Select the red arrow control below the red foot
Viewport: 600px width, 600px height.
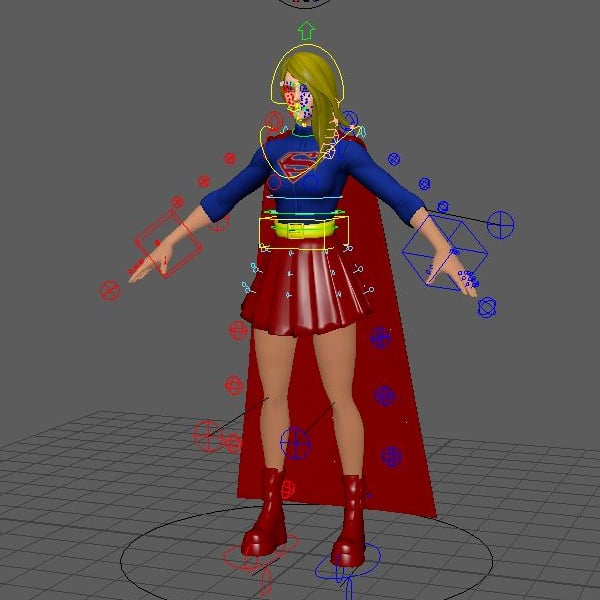266,584
